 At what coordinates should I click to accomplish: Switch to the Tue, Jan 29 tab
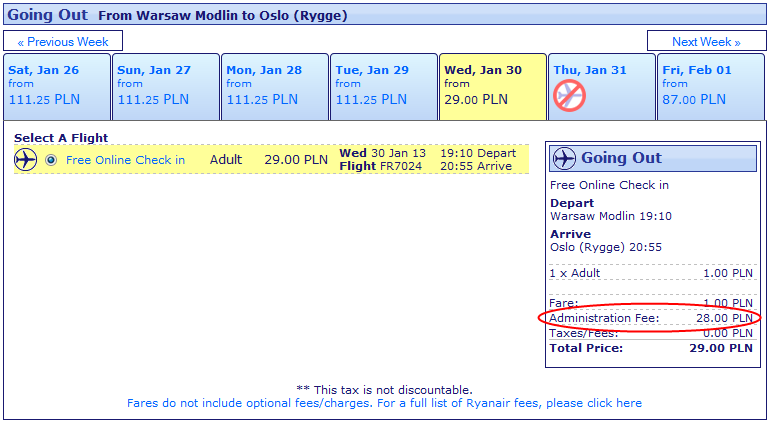(x=384, y=85)
